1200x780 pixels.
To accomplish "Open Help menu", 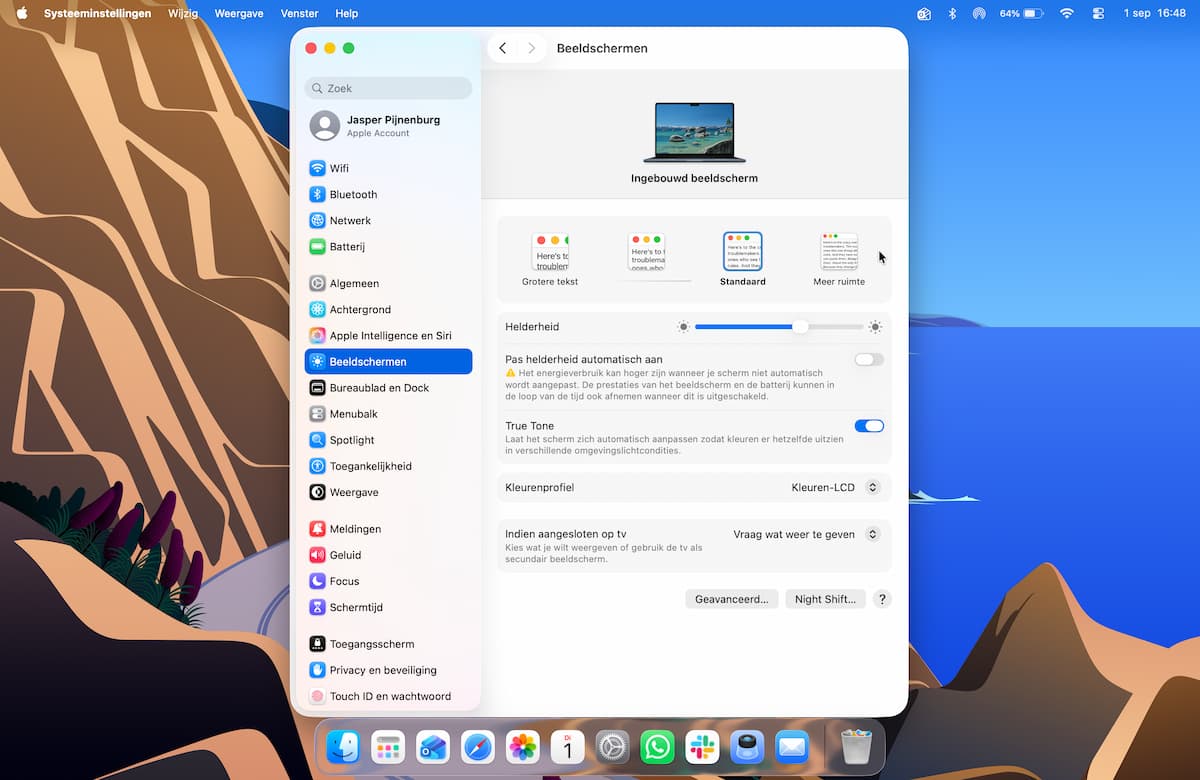I will (x=347, y=13).
